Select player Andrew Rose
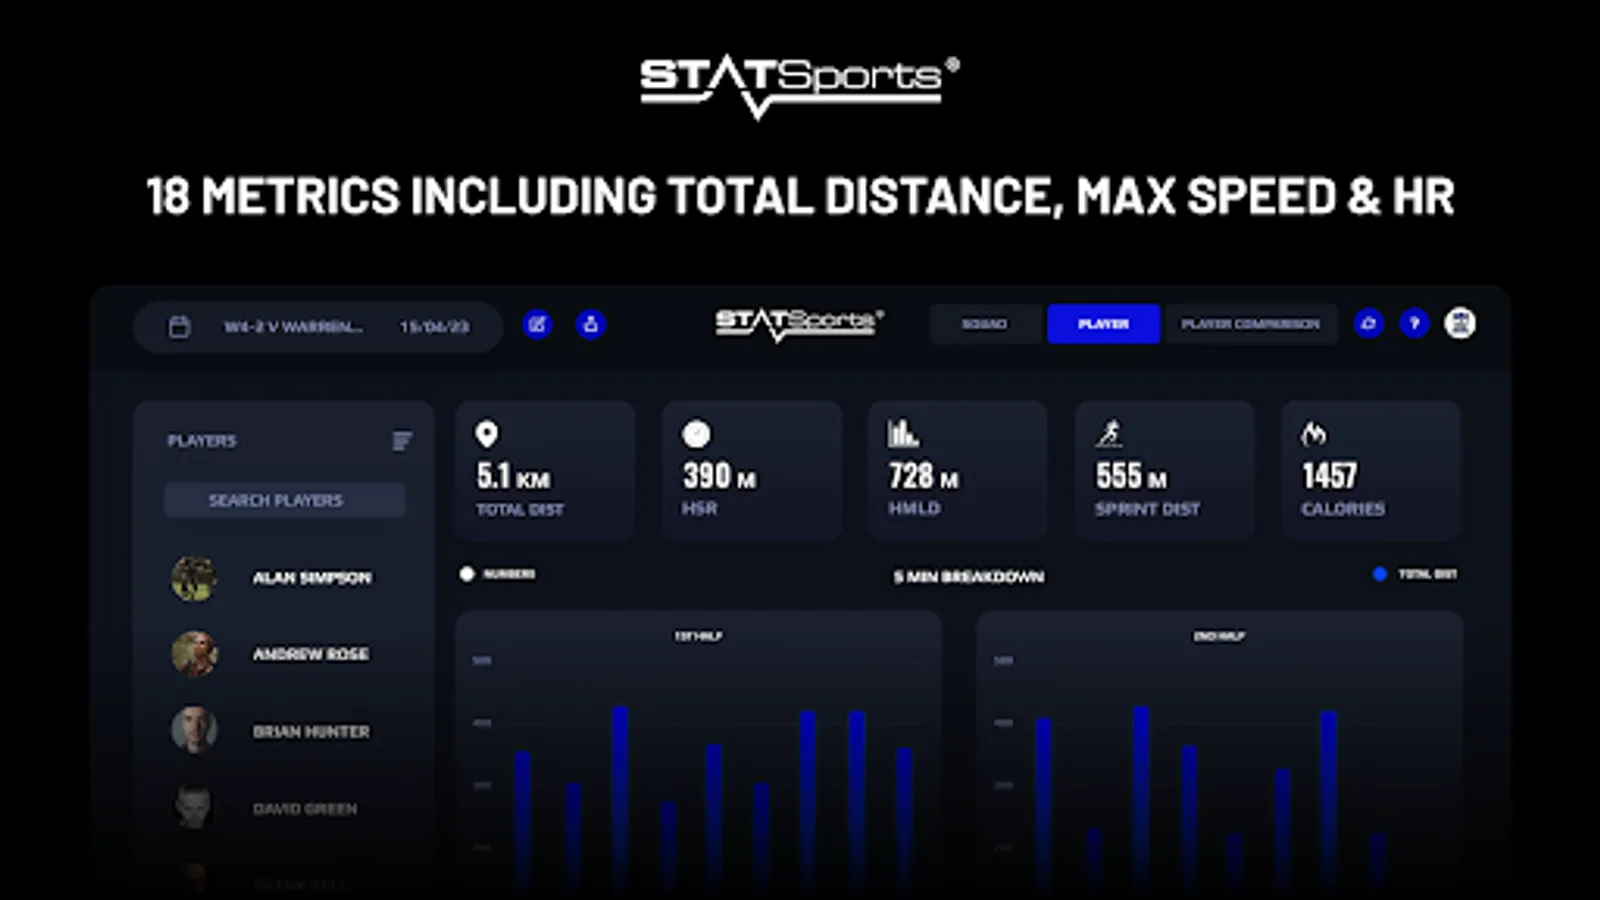Viewport: 1600px width, 900px height. tap(311, 654)
